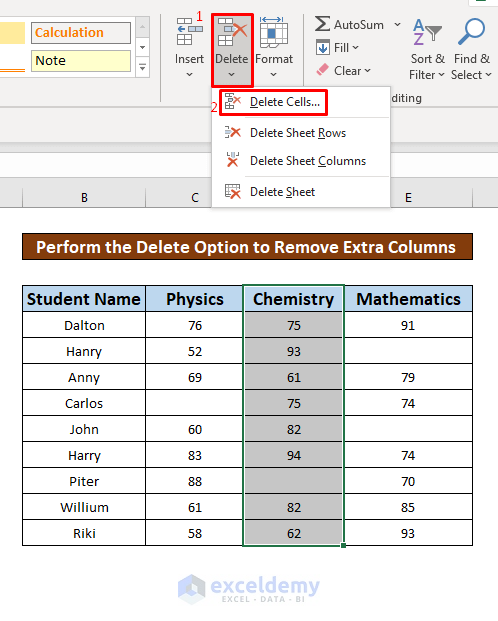Open the AutoSum options arrow
Image resolution: width=498 pixels, height=621 pixels.
click(397, 25)
